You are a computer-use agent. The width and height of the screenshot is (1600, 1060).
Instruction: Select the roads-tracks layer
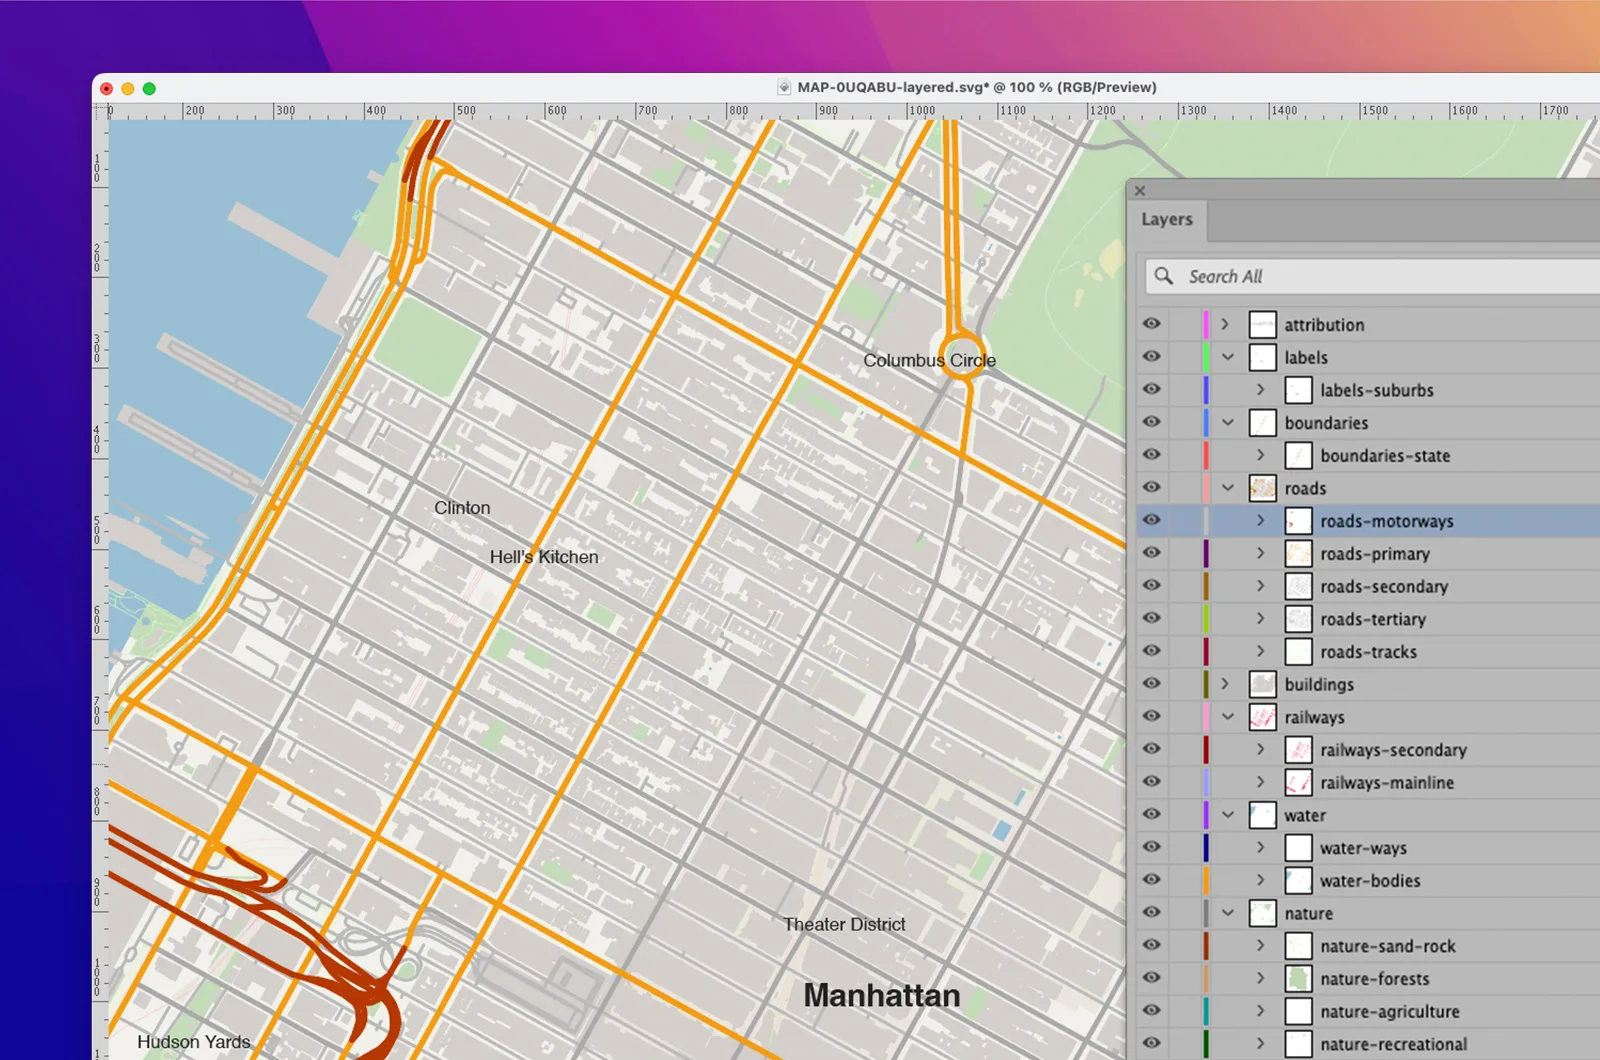[x=1368, y=652]
